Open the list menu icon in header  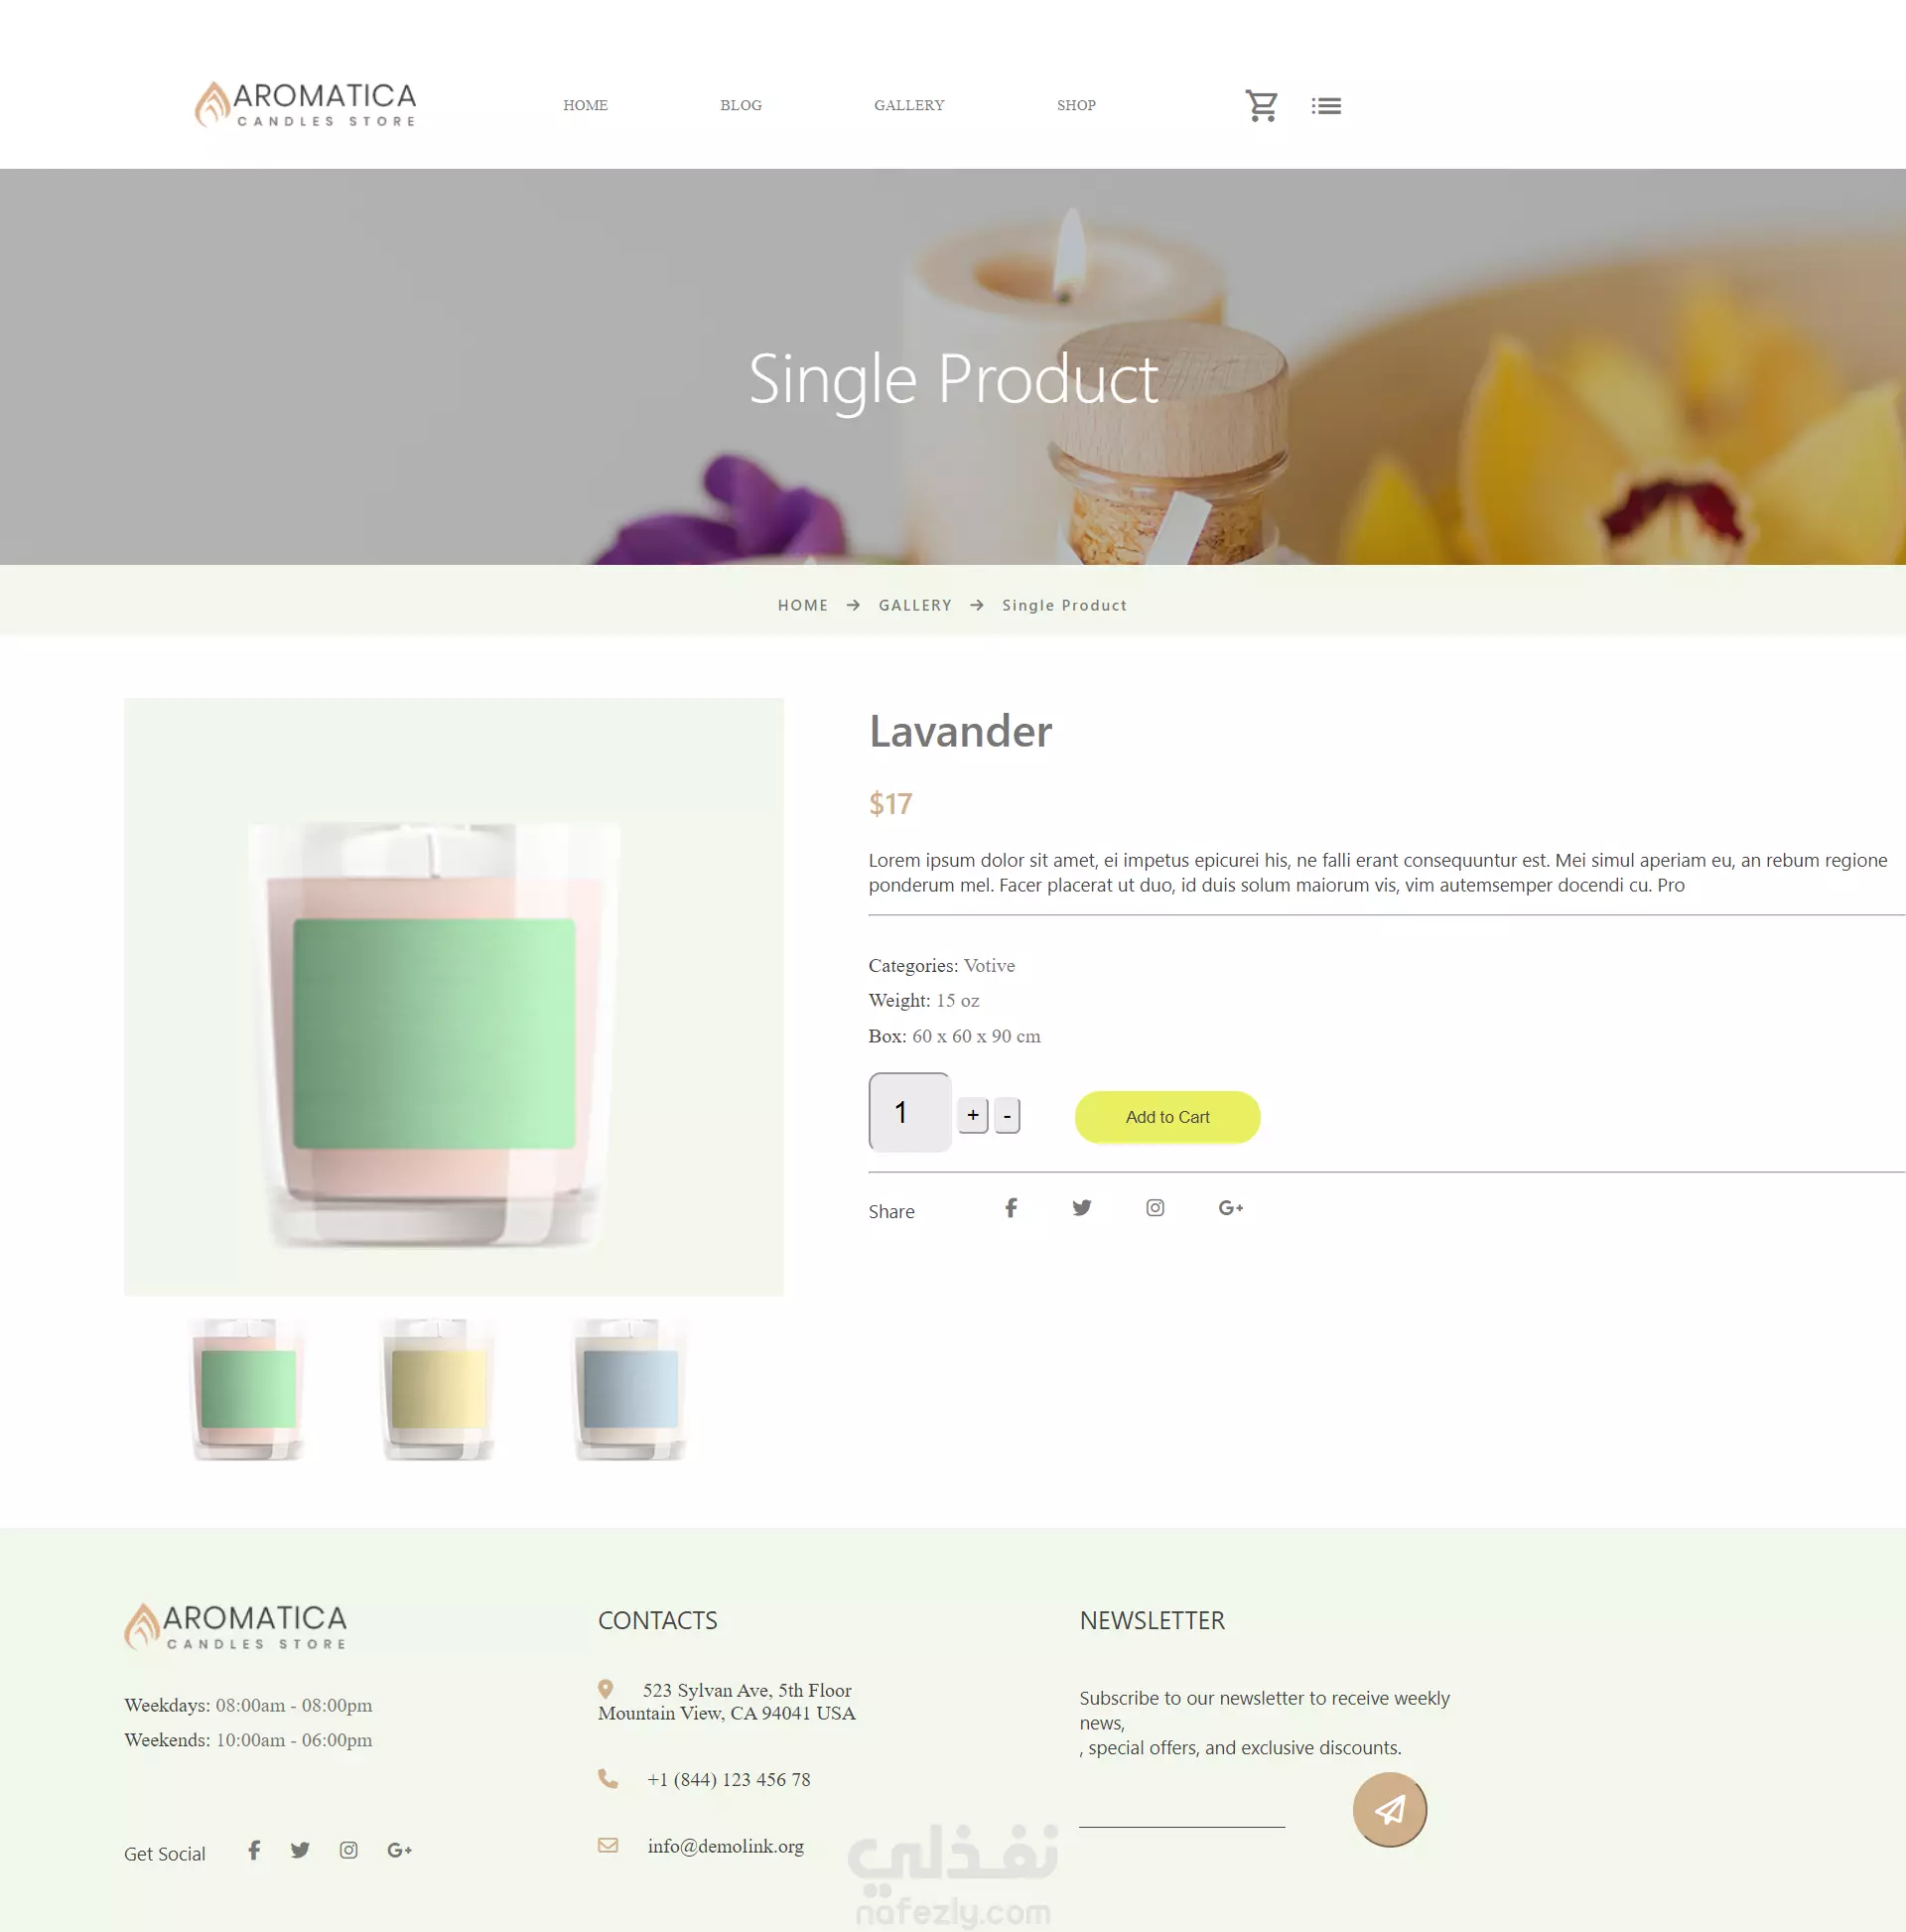click(x=1326, y=106)
